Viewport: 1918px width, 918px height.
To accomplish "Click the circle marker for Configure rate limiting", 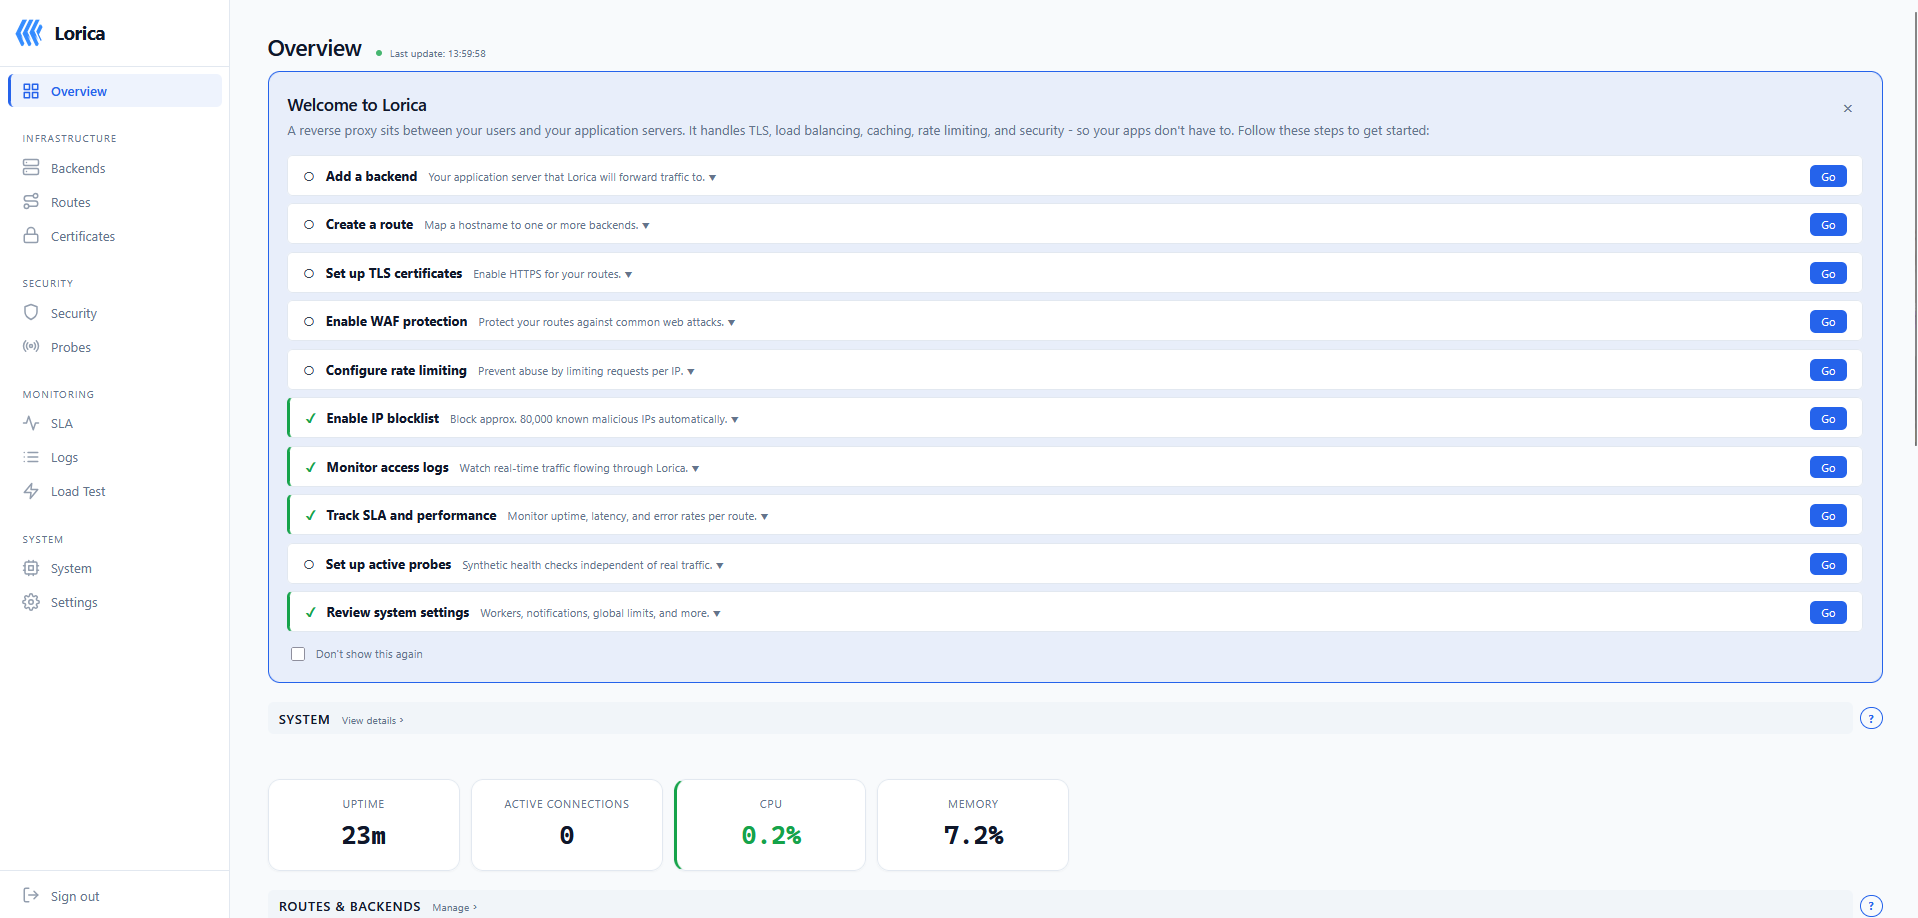I will pyautogui.click(x=309, y=371).
